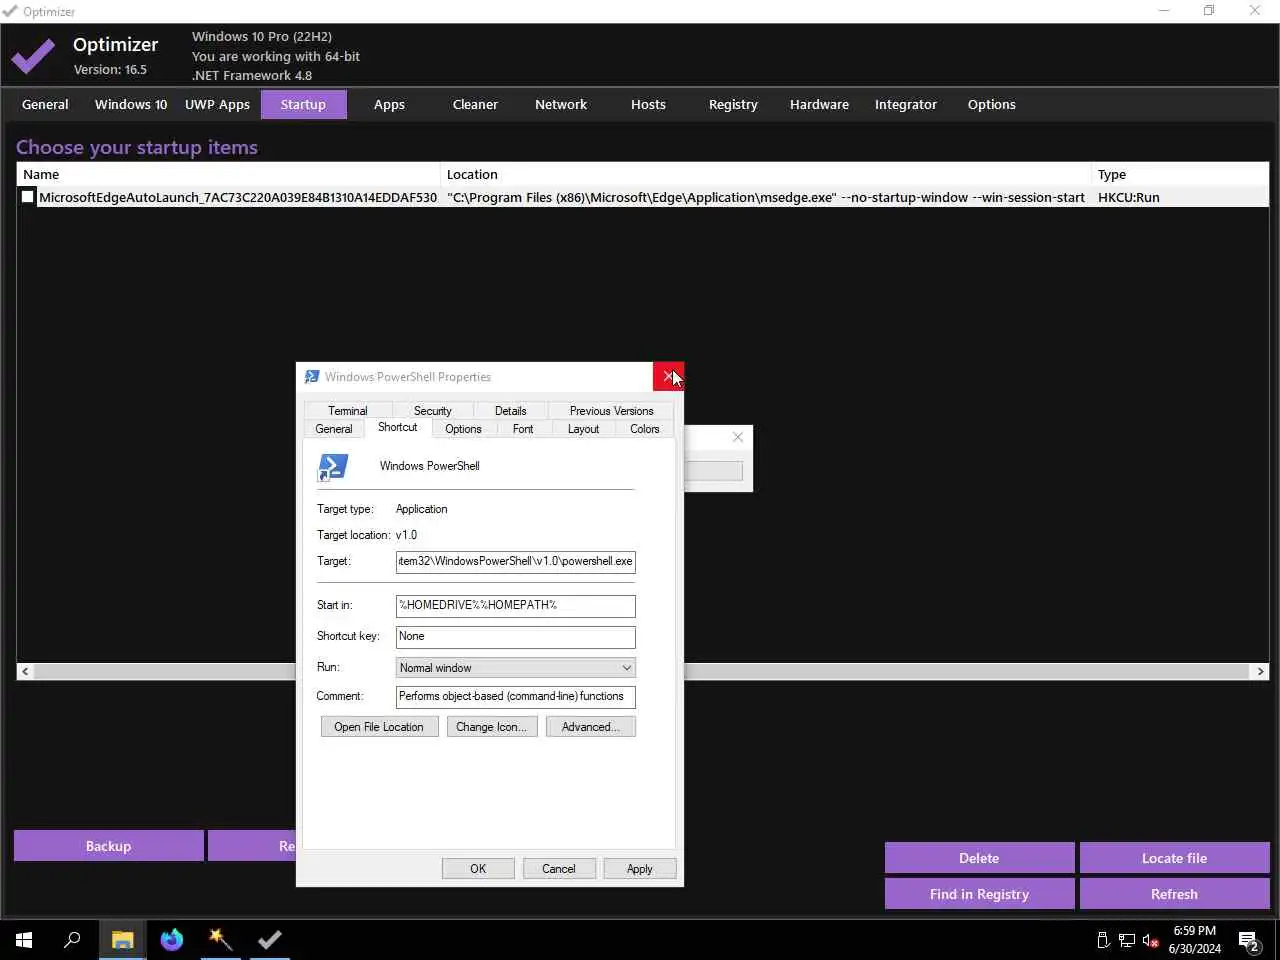Switch to General tab in Properties dialog
Screen dimensions: 1280x960
click(334, 429)
